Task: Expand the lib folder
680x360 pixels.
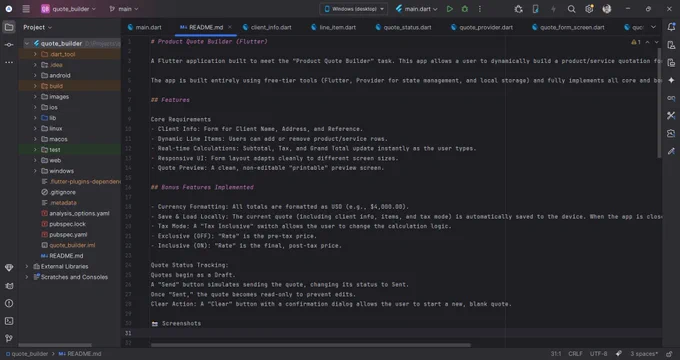Action: 35,118
